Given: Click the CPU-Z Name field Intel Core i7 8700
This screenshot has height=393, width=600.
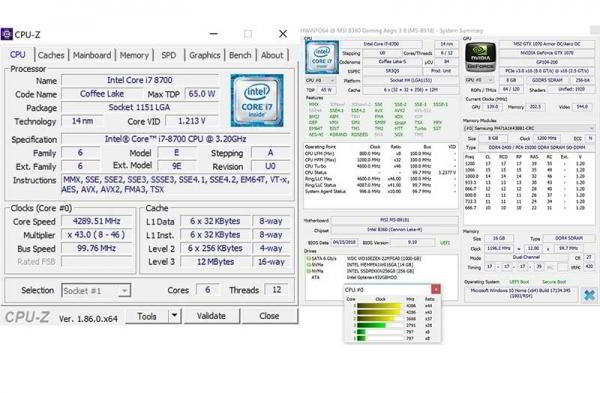Looking at the screenshot, I should [x=140, y=80].
